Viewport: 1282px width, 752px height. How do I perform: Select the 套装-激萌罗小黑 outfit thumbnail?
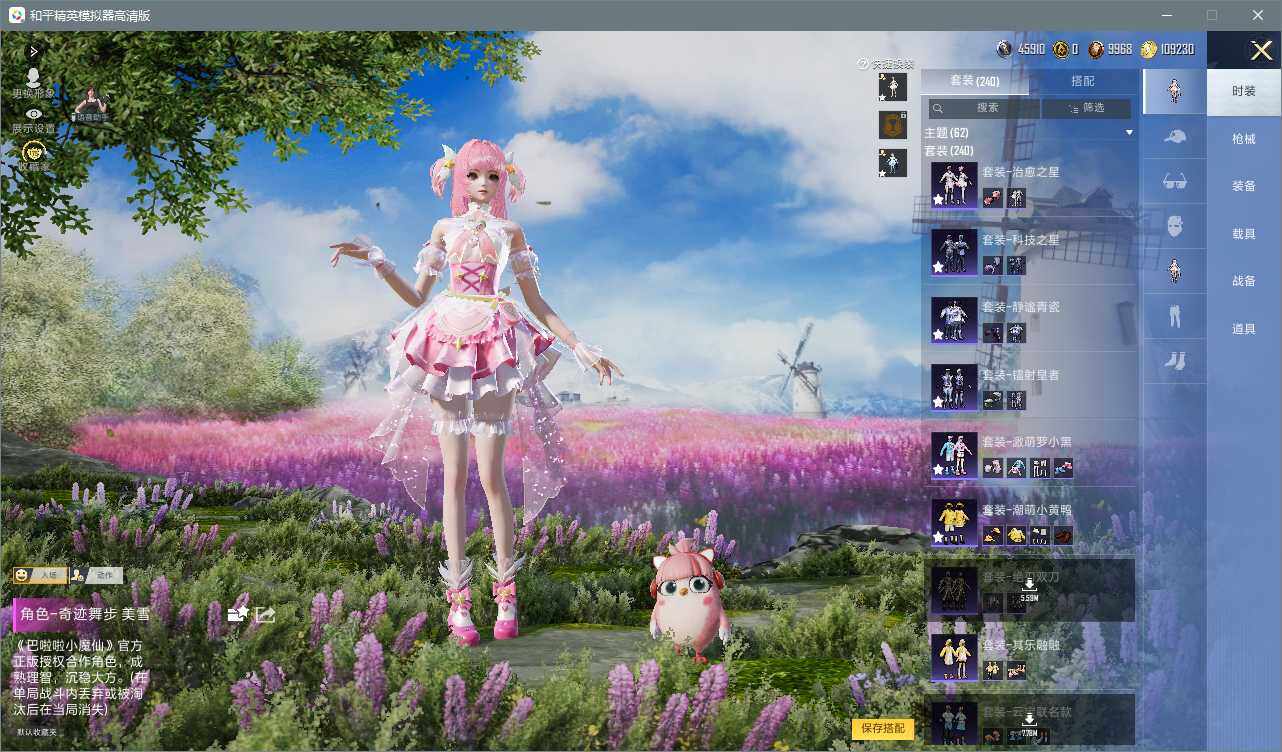954,455
